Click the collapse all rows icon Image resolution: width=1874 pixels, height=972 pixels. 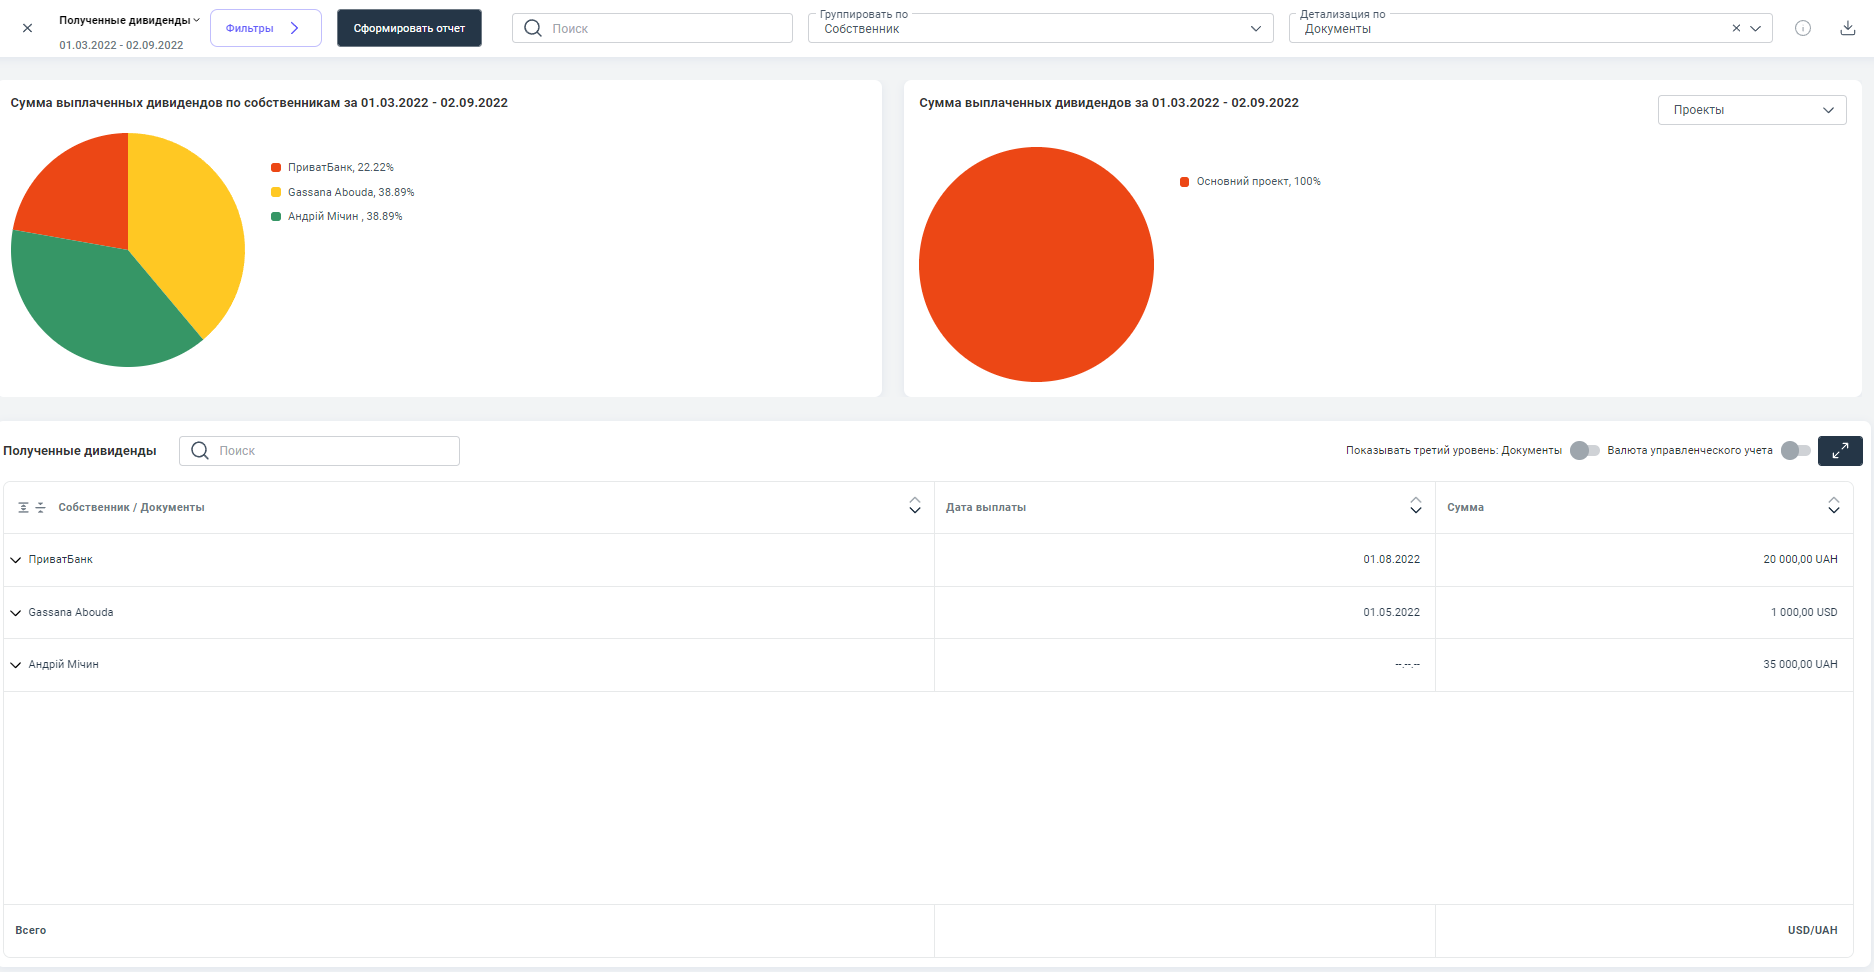[x=41, y=508]
